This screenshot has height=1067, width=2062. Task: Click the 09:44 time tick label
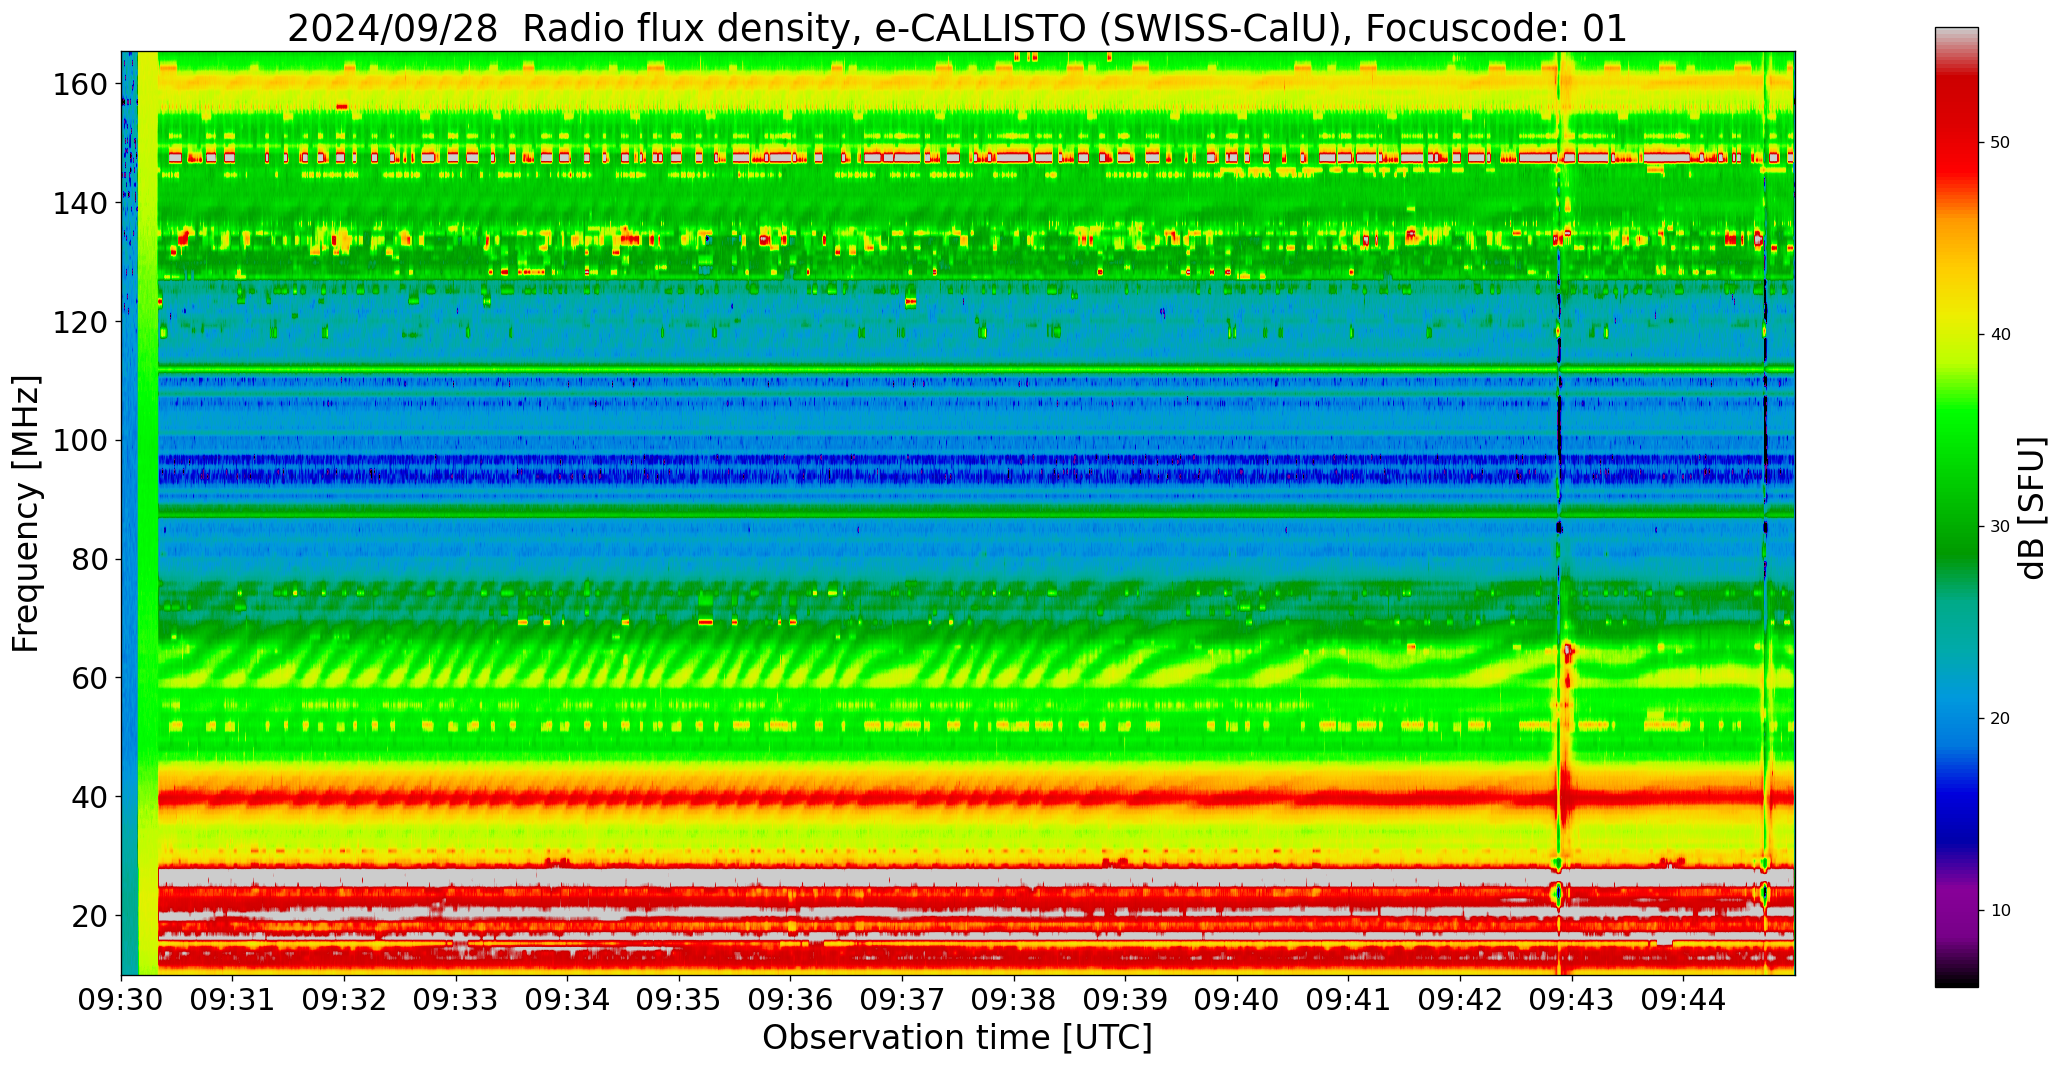click(1684, 999)
